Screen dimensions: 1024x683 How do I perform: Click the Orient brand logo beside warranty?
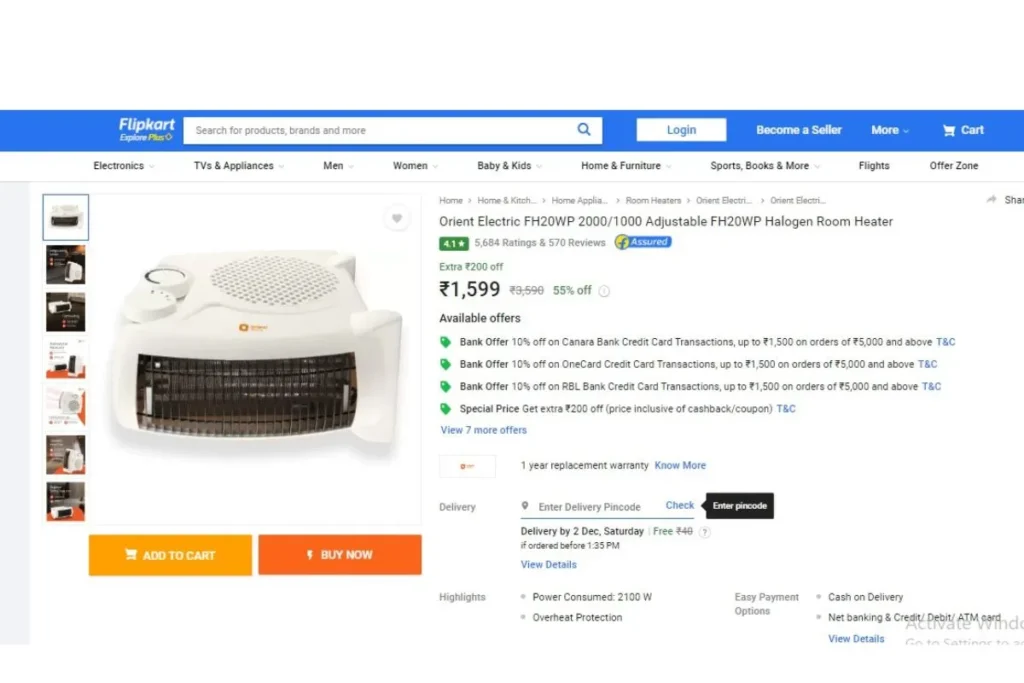pos(467,466)
